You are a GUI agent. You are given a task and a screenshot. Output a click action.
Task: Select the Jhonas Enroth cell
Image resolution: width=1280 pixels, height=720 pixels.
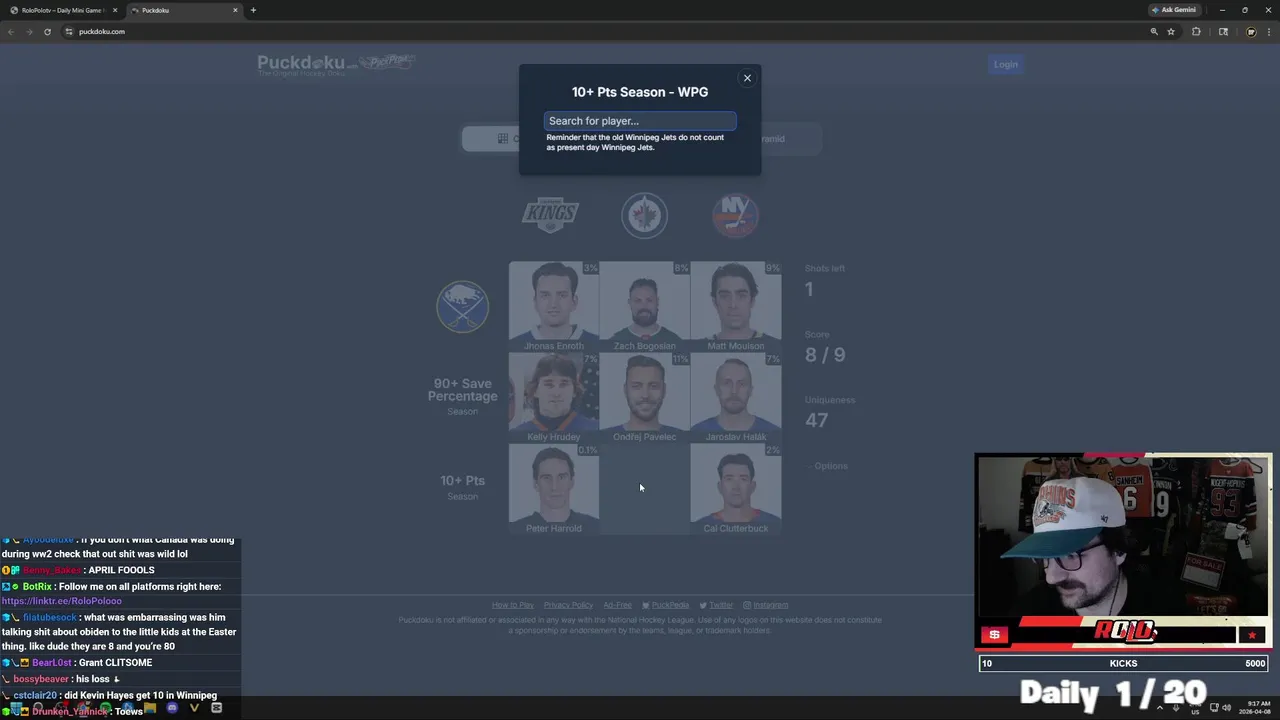(554, 306)
